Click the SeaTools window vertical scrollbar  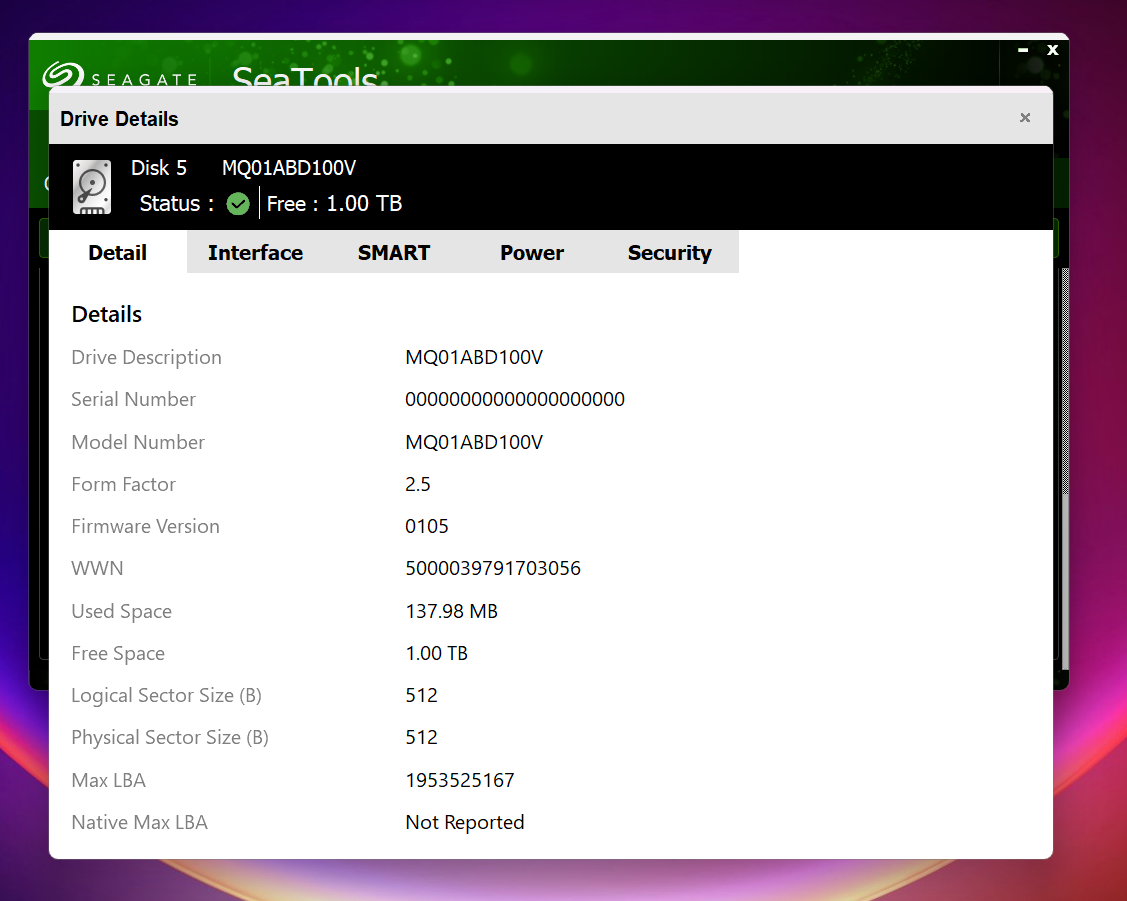click(x=1065, y=467)
